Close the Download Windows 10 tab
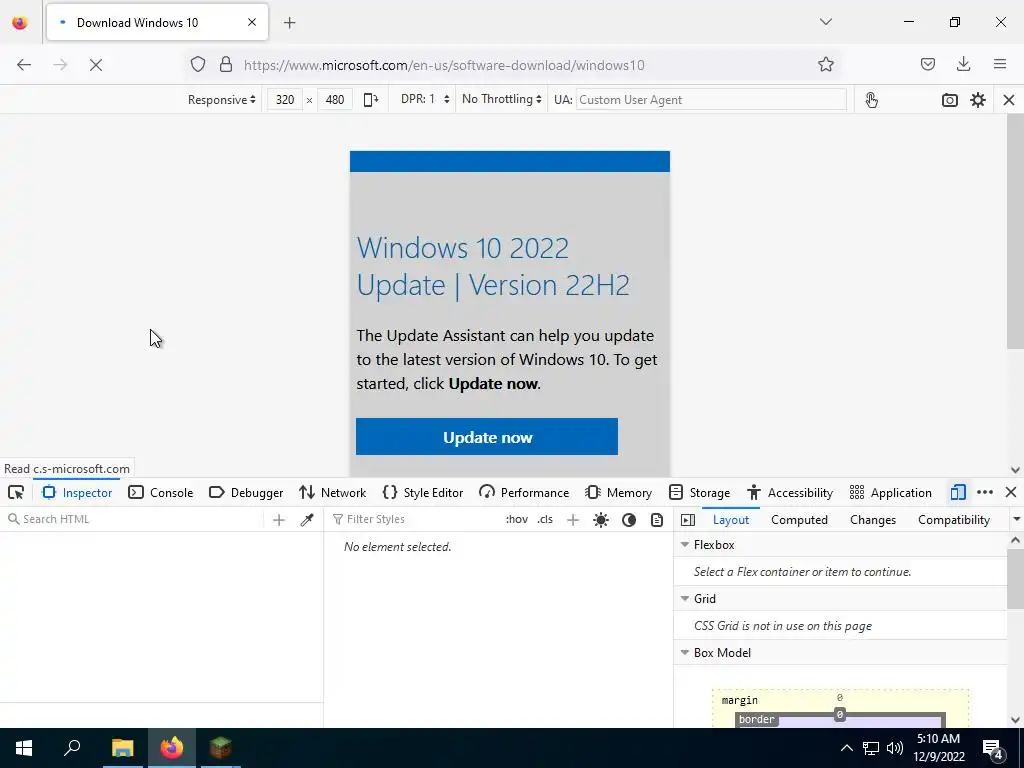 point(252,23)
